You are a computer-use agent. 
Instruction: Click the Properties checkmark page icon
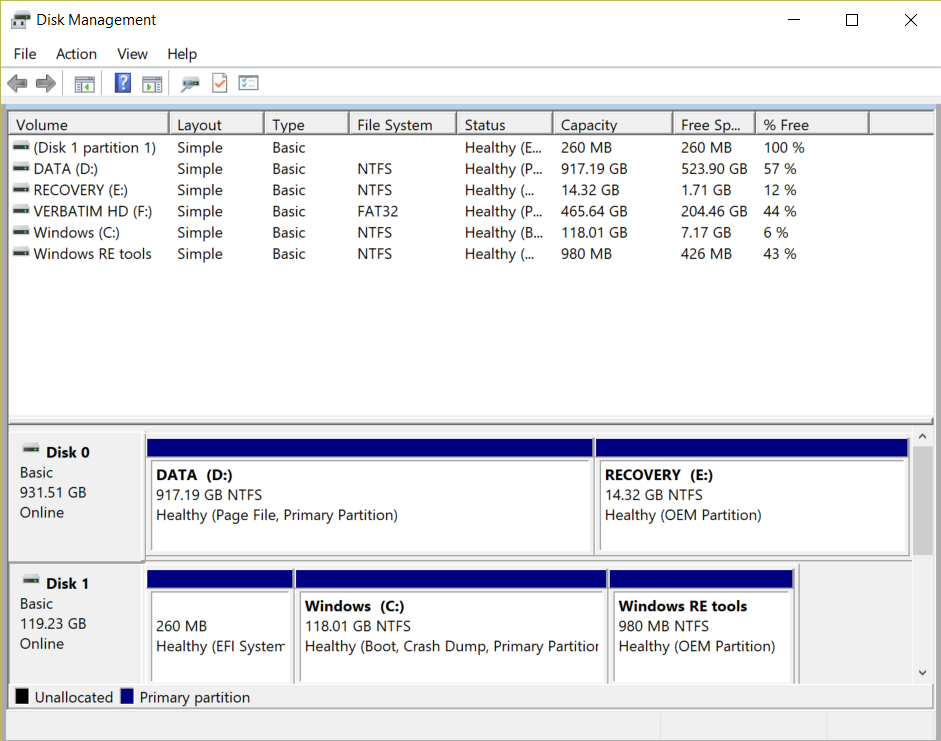click(x=219, y=83)
